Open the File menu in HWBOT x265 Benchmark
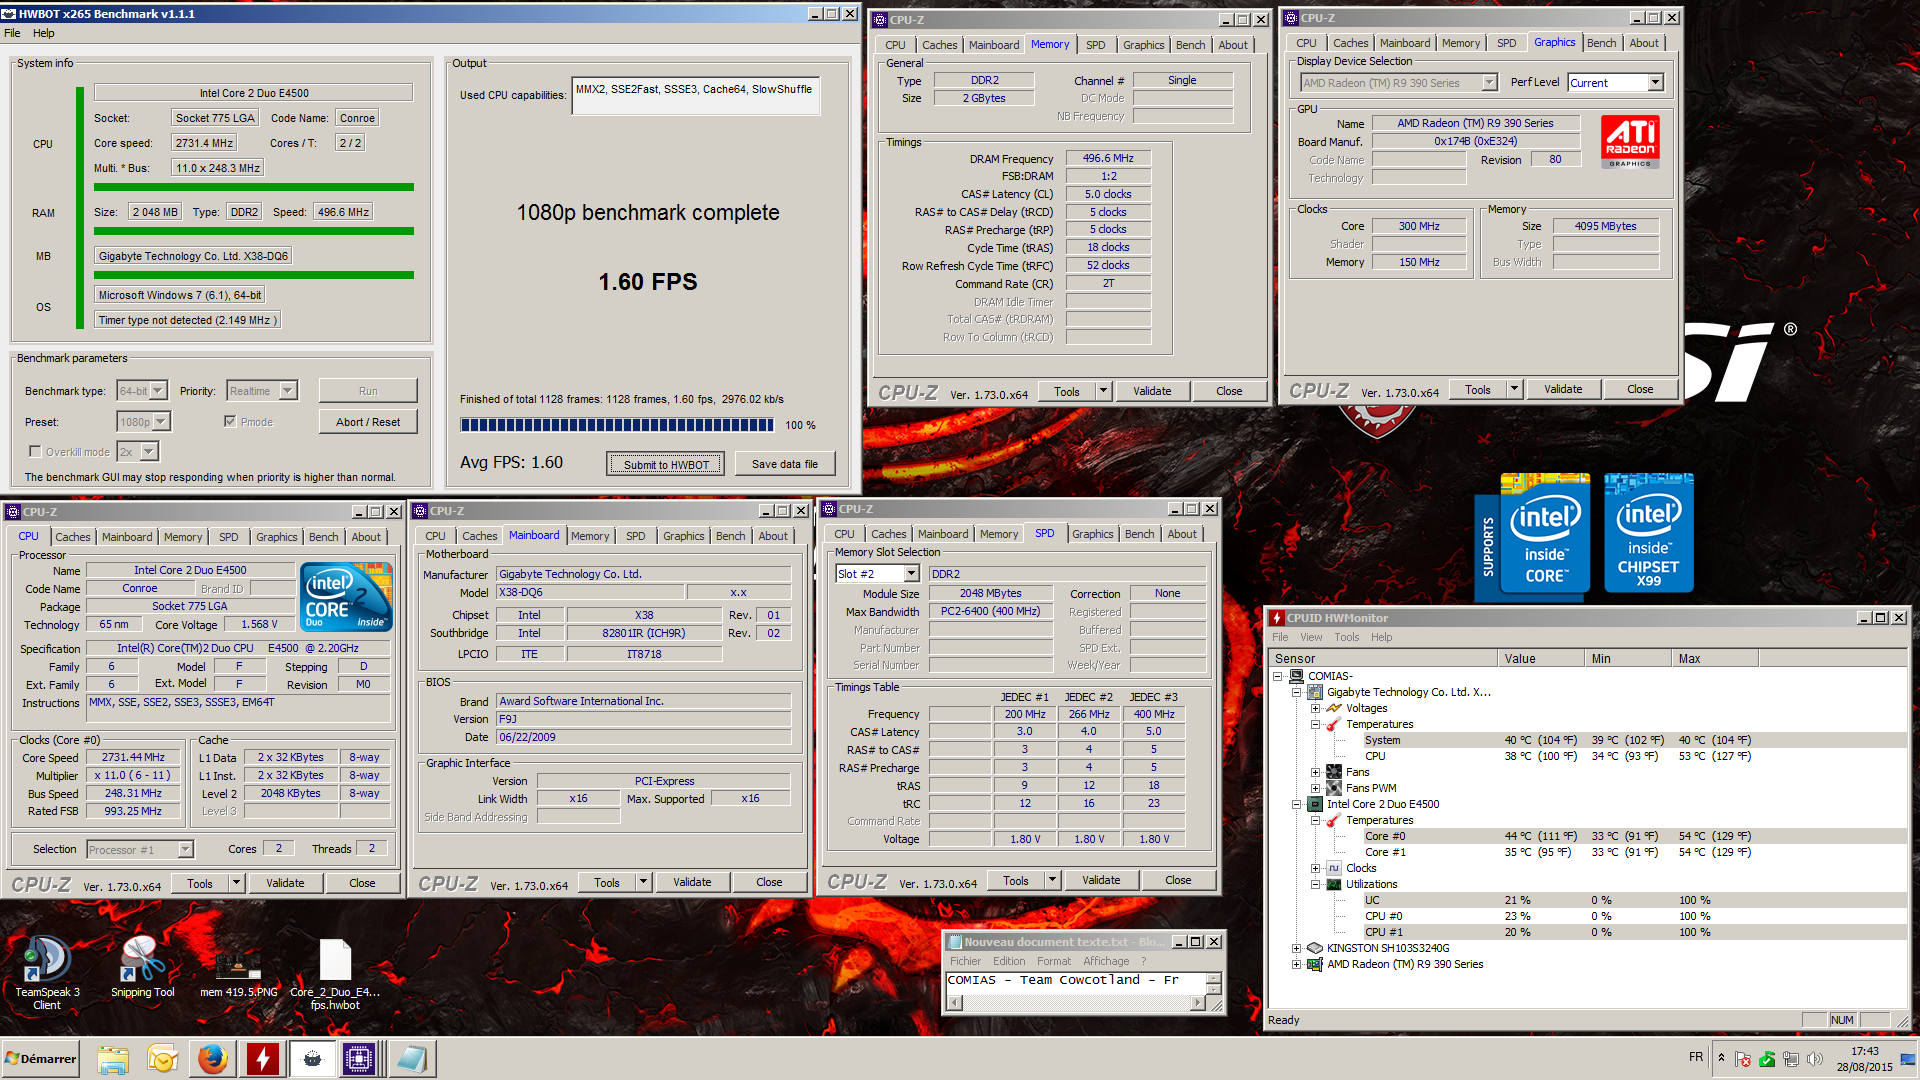 pos(12,33)
